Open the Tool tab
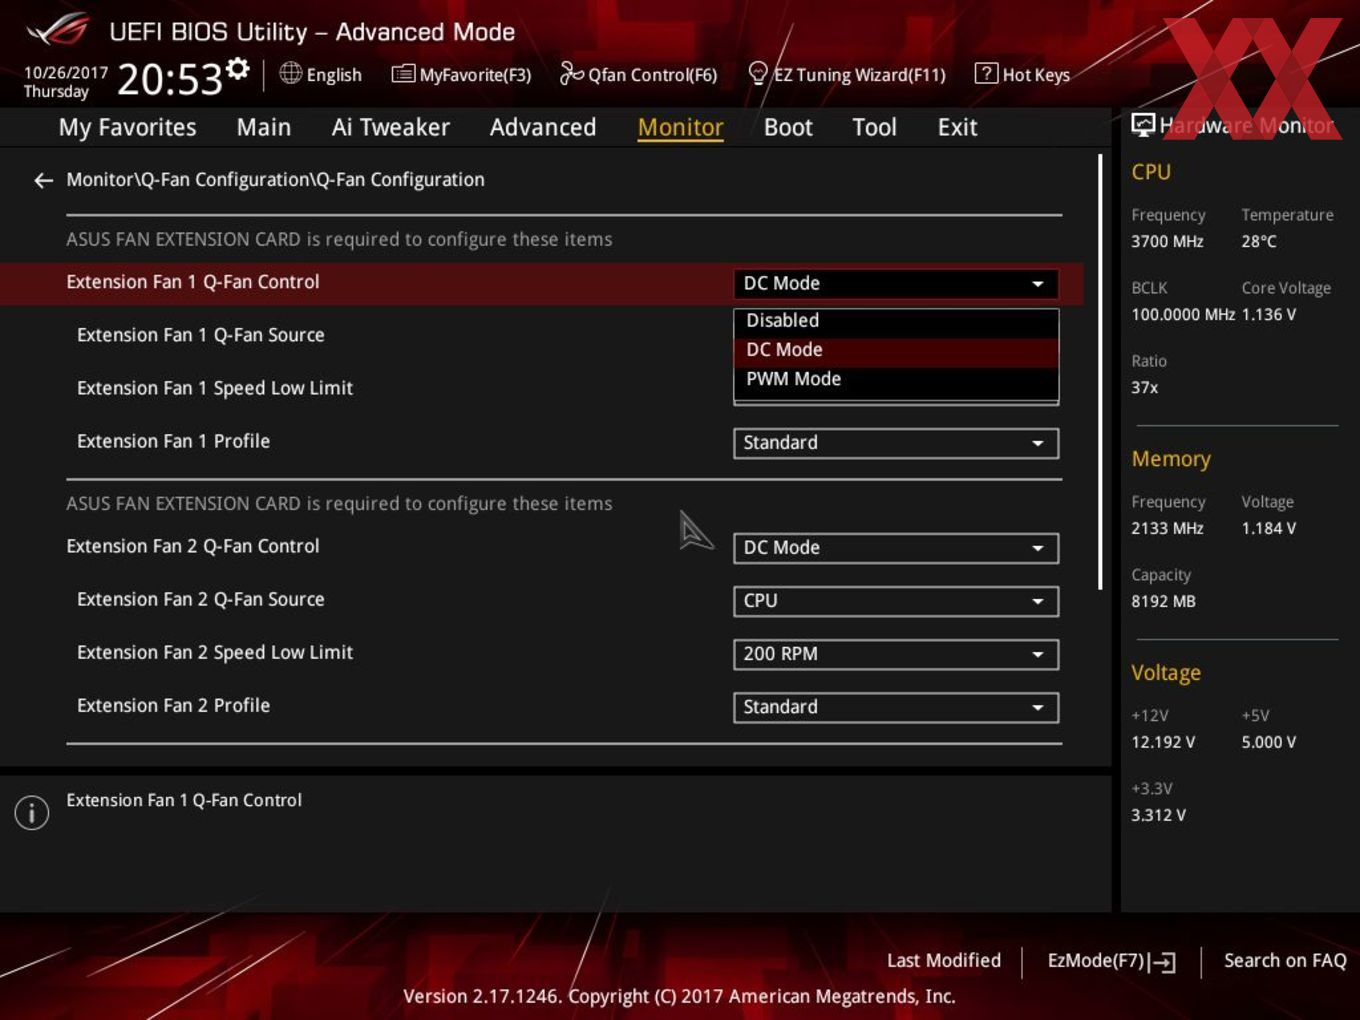1360x1020 pixels. click(874, 127)
